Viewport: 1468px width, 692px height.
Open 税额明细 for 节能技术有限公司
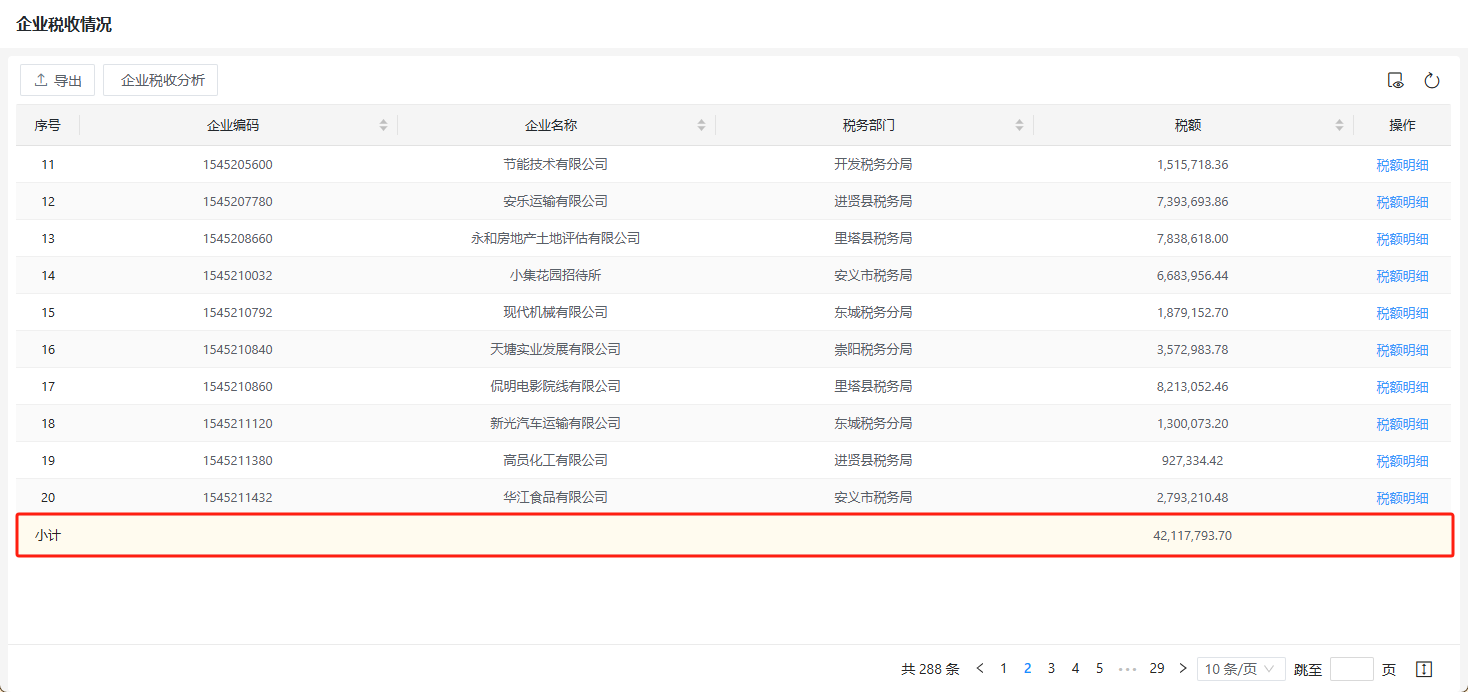[x=1402, y=165]
